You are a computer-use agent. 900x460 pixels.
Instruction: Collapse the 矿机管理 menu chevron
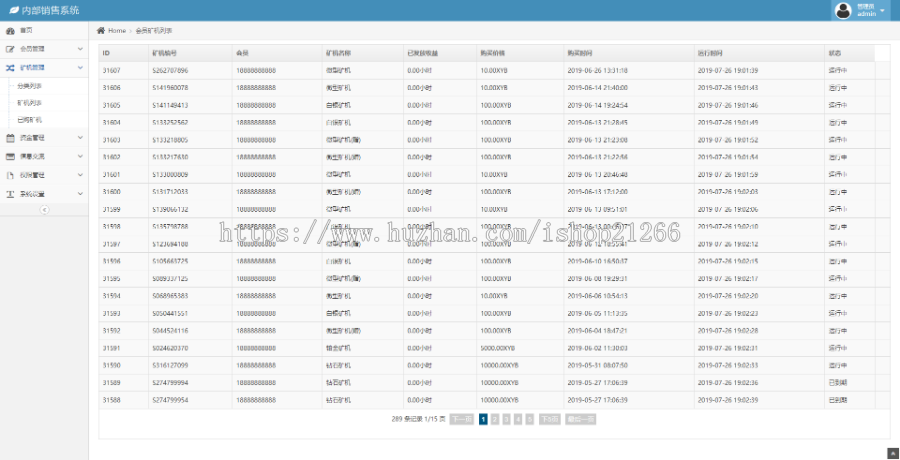point(80,68)
